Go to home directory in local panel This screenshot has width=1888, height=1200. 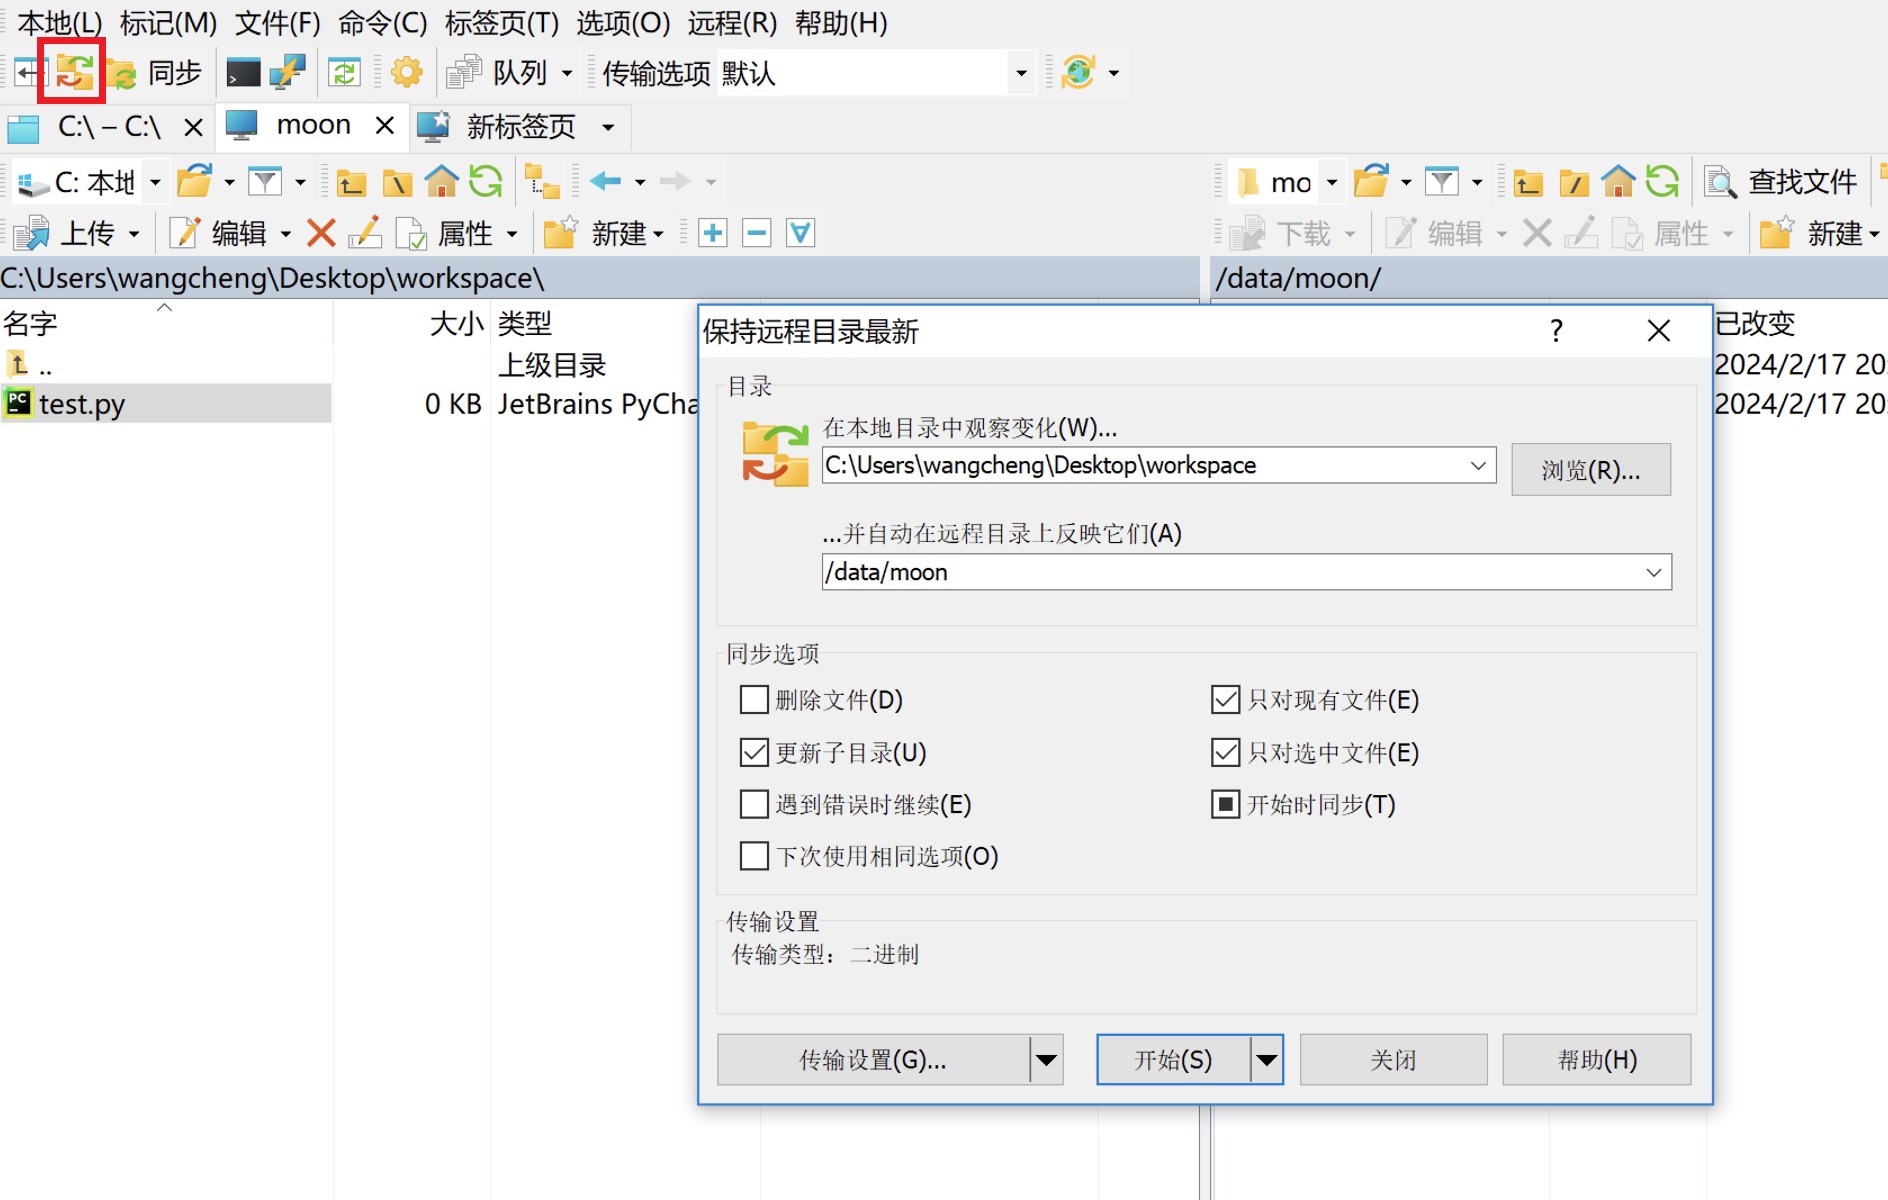point(441,182)
